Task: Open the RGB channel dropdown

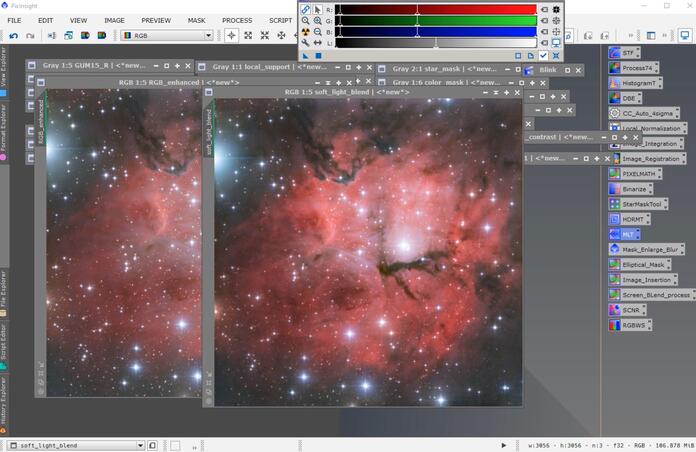Action: [x=167, y=36]
